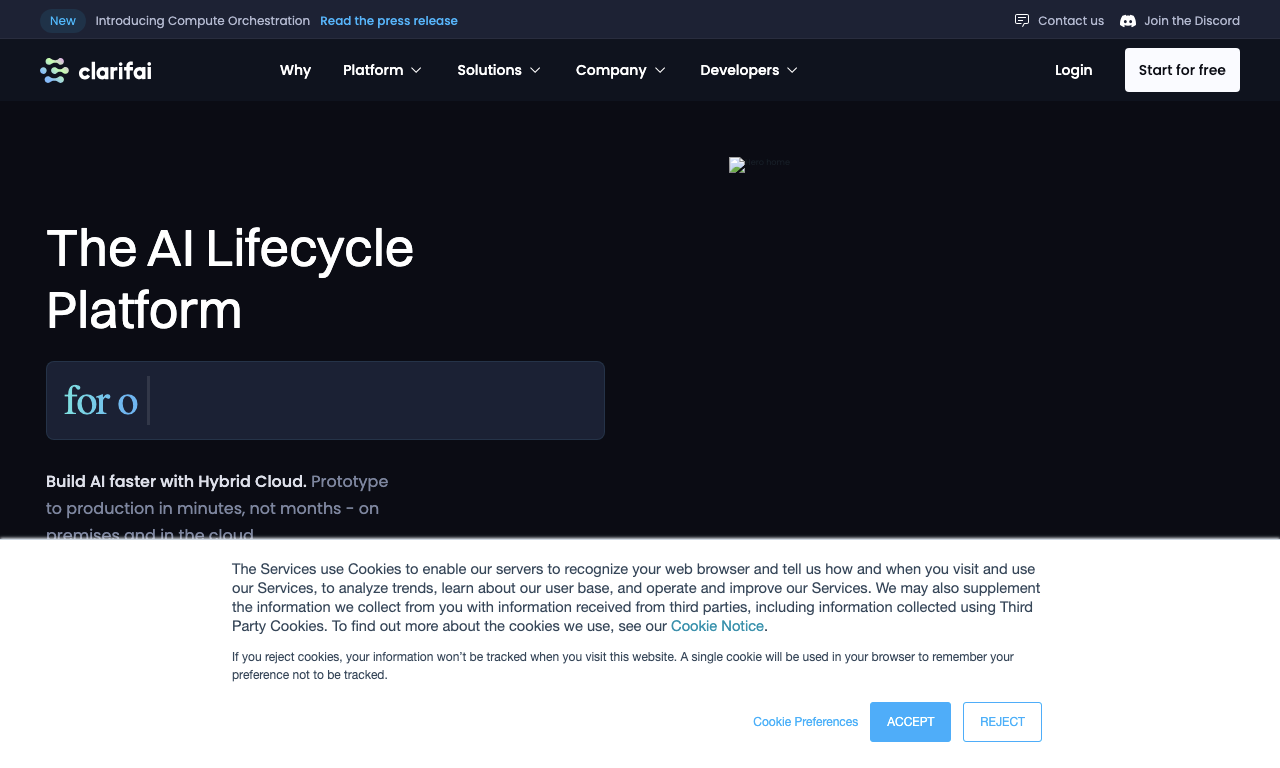
Task: Click the Start for free button
Action: coord(1182,70)
